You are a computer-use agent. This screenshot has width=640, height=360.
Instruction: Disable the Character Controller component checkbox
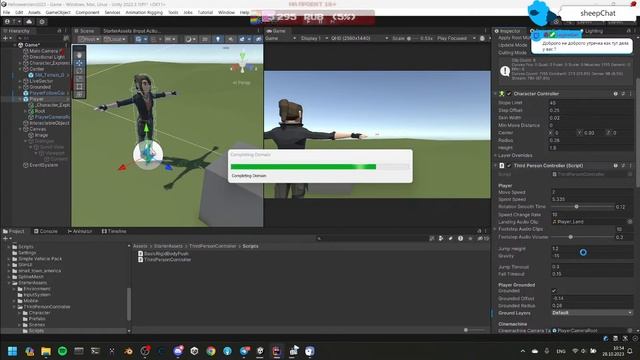tap(509, 94)
